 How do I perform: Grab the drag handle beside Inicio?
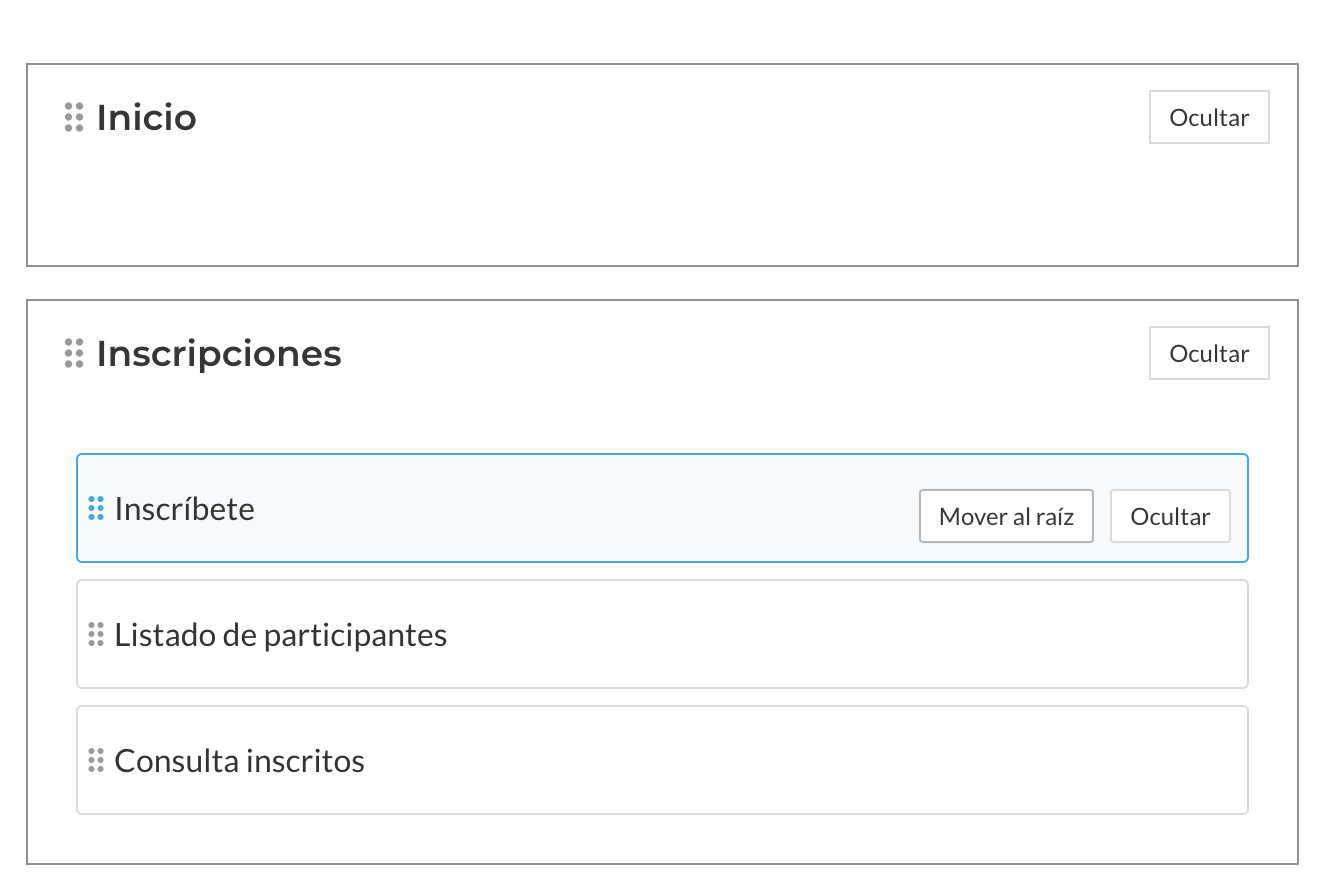[74, 117]
